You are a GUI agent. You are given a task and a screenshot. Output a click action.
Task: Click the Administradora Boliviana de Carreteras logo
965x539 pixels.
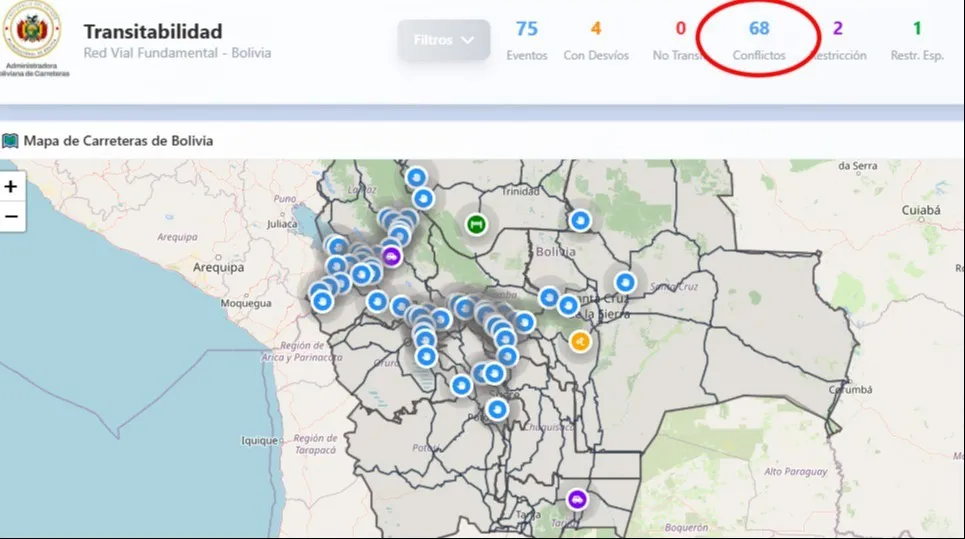32,40
